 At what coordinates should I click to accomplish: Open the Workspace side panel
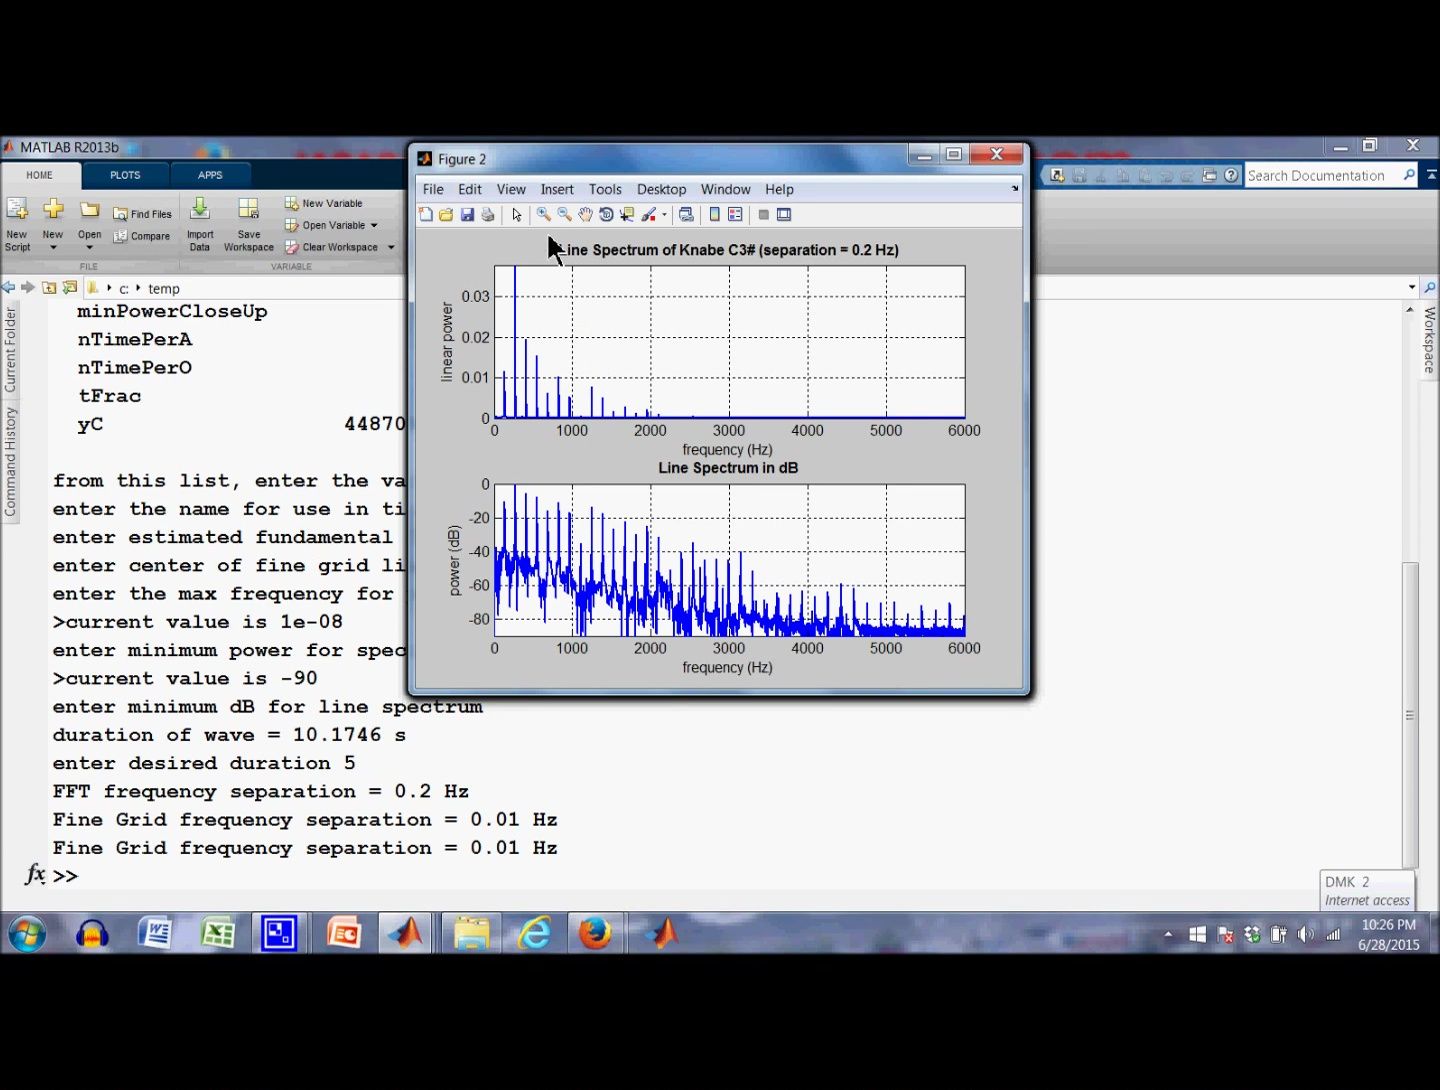[1429, 340]
